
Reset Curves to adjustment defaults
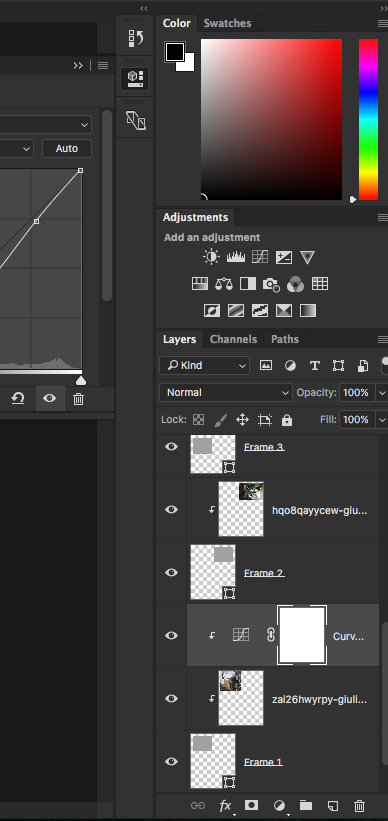click(18, 398)
